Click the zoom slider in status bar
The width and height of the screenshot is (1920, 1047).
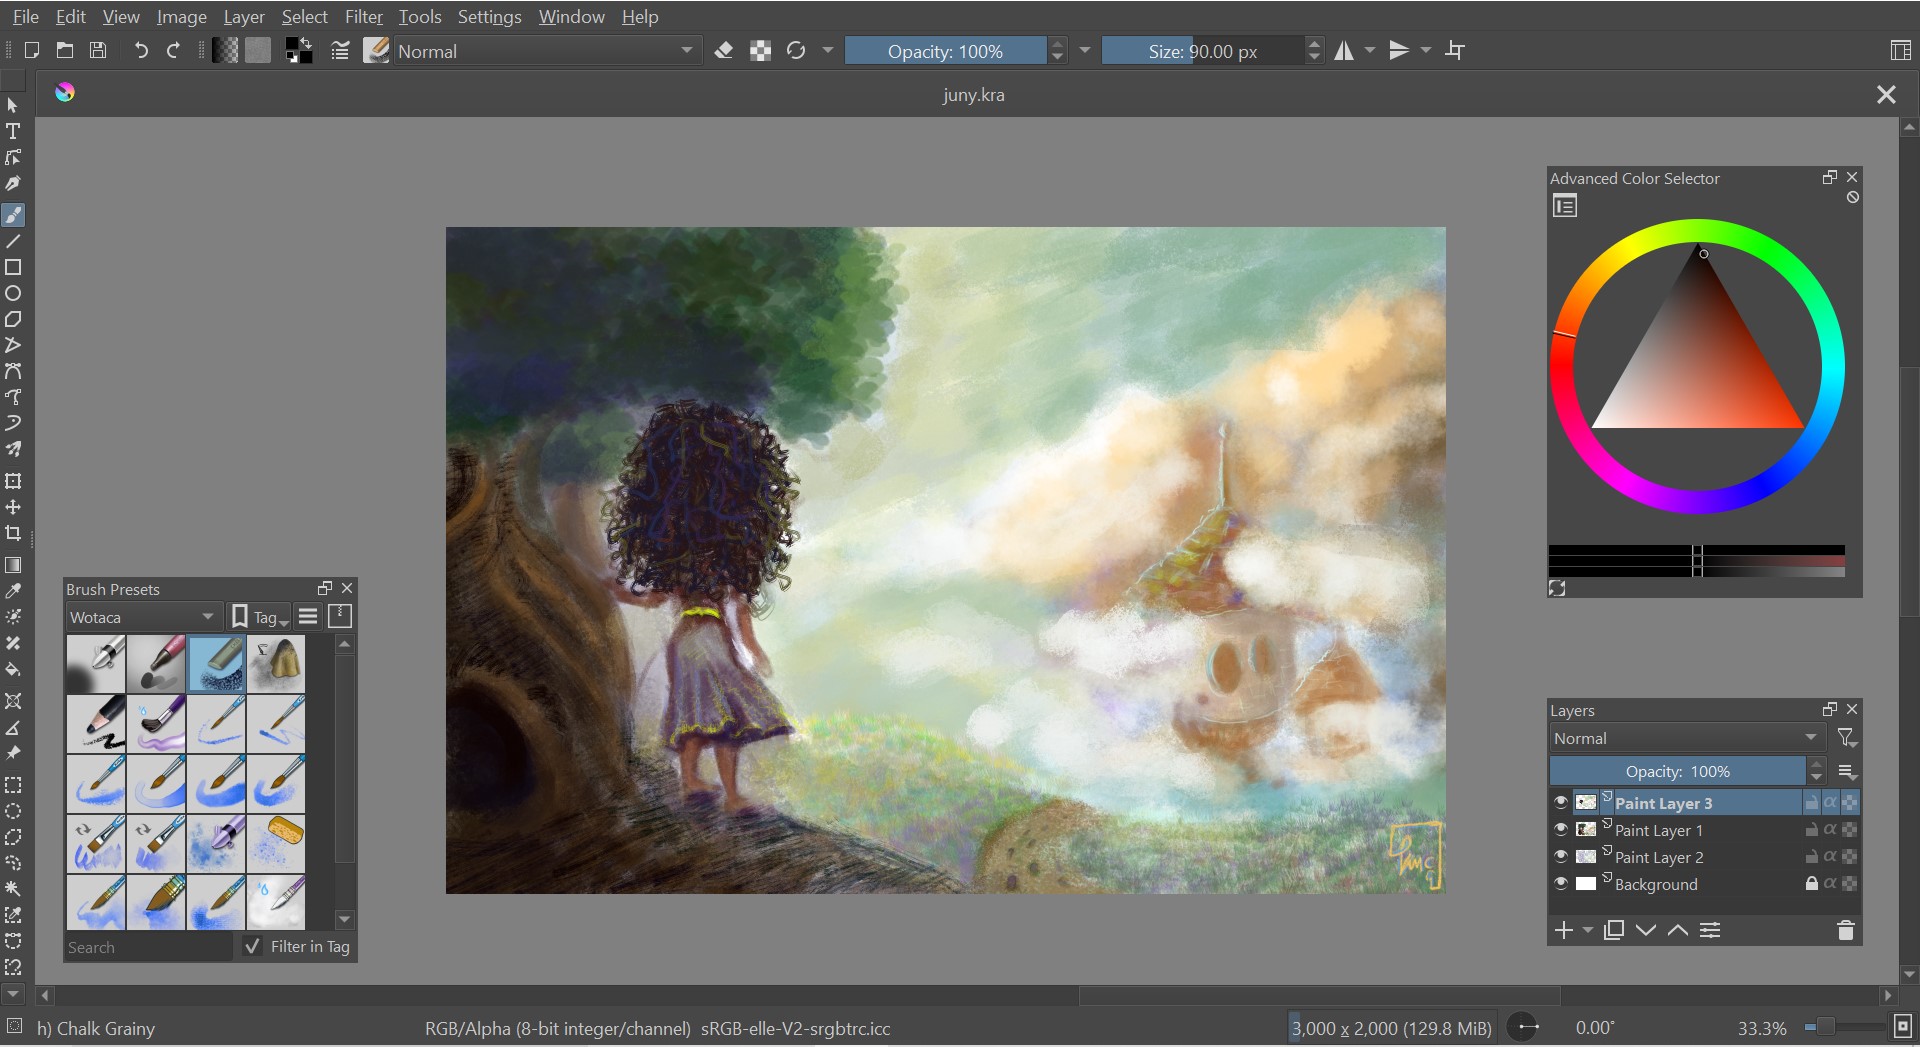[x=1844, y=1027]
